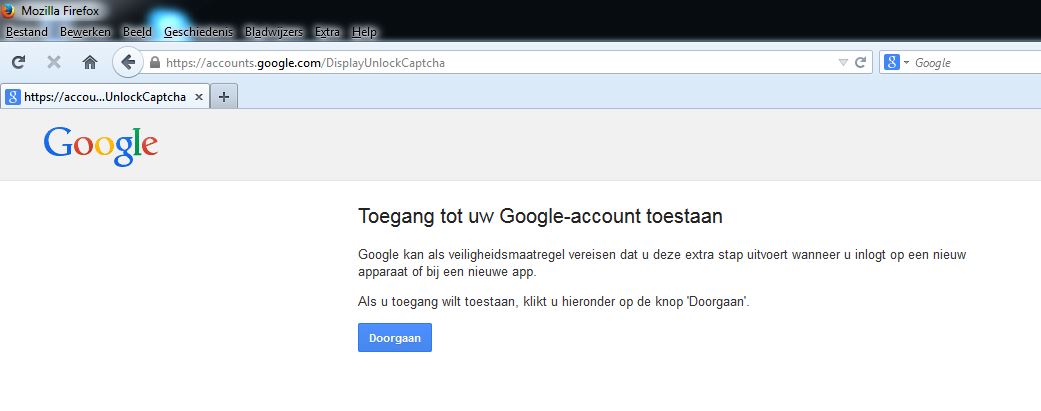This screenshot has width=1041, height=411.
Task: Open the Beeld menu
Action: point(137,32)
